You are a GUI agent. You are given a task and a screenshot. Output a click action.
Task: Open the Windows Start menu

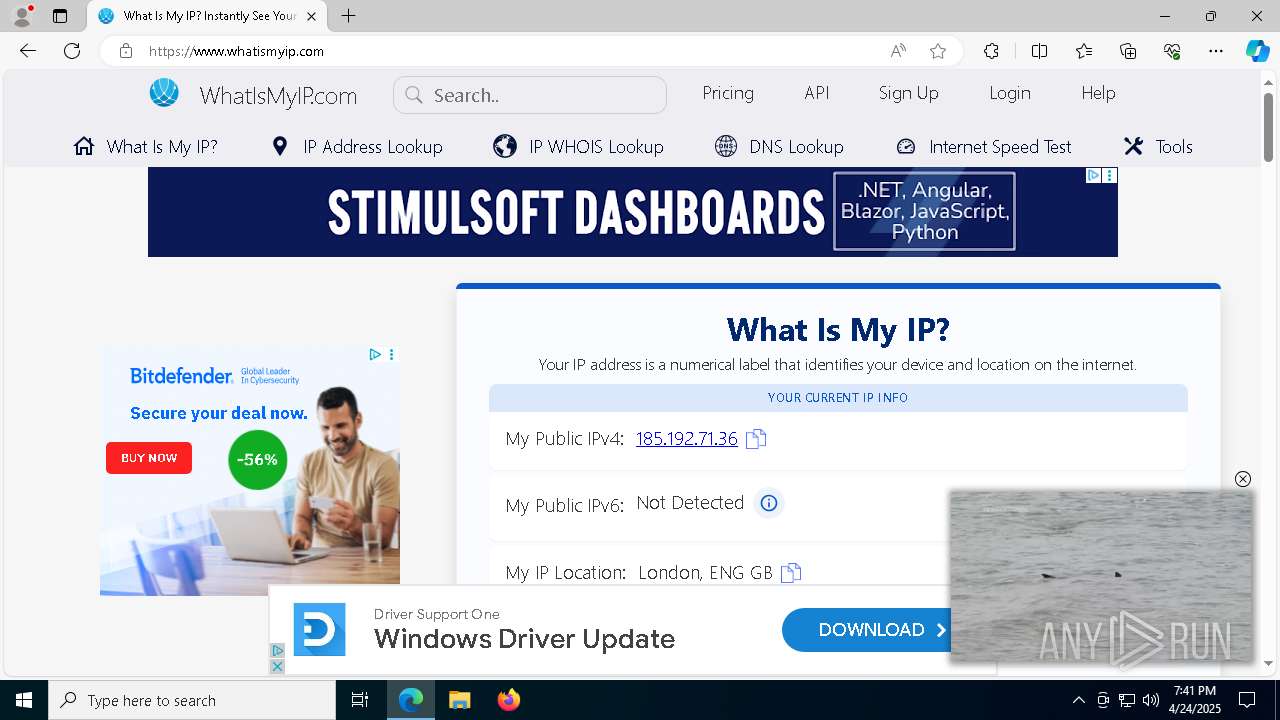pos(23,700)
